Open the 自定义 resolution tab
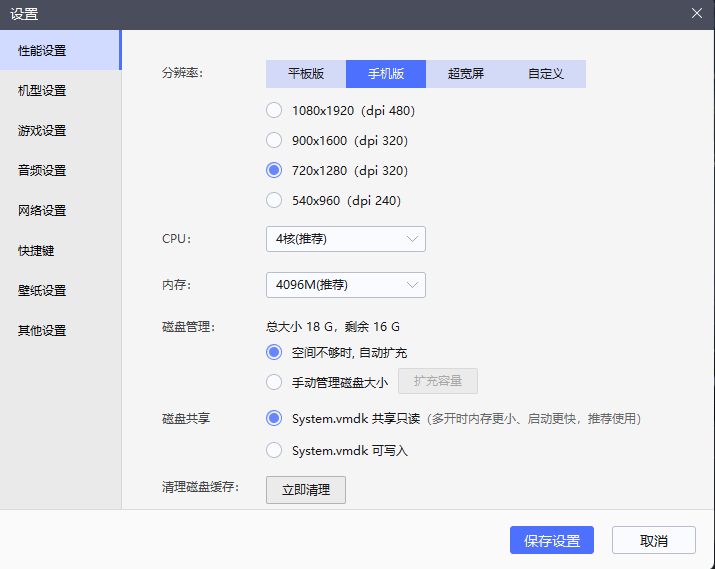 click(x=546, y=74)
